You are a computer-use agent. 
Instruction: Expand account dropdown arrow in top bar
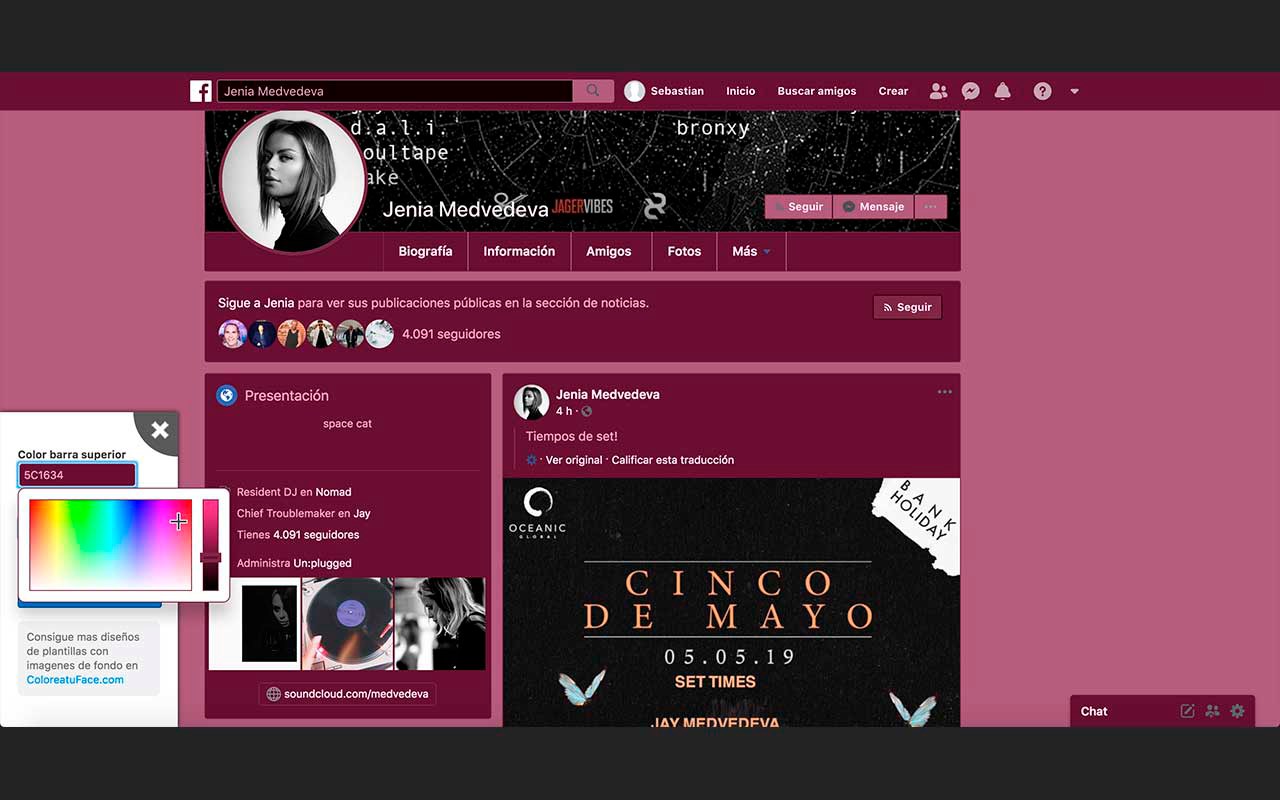coord(1074,91)
